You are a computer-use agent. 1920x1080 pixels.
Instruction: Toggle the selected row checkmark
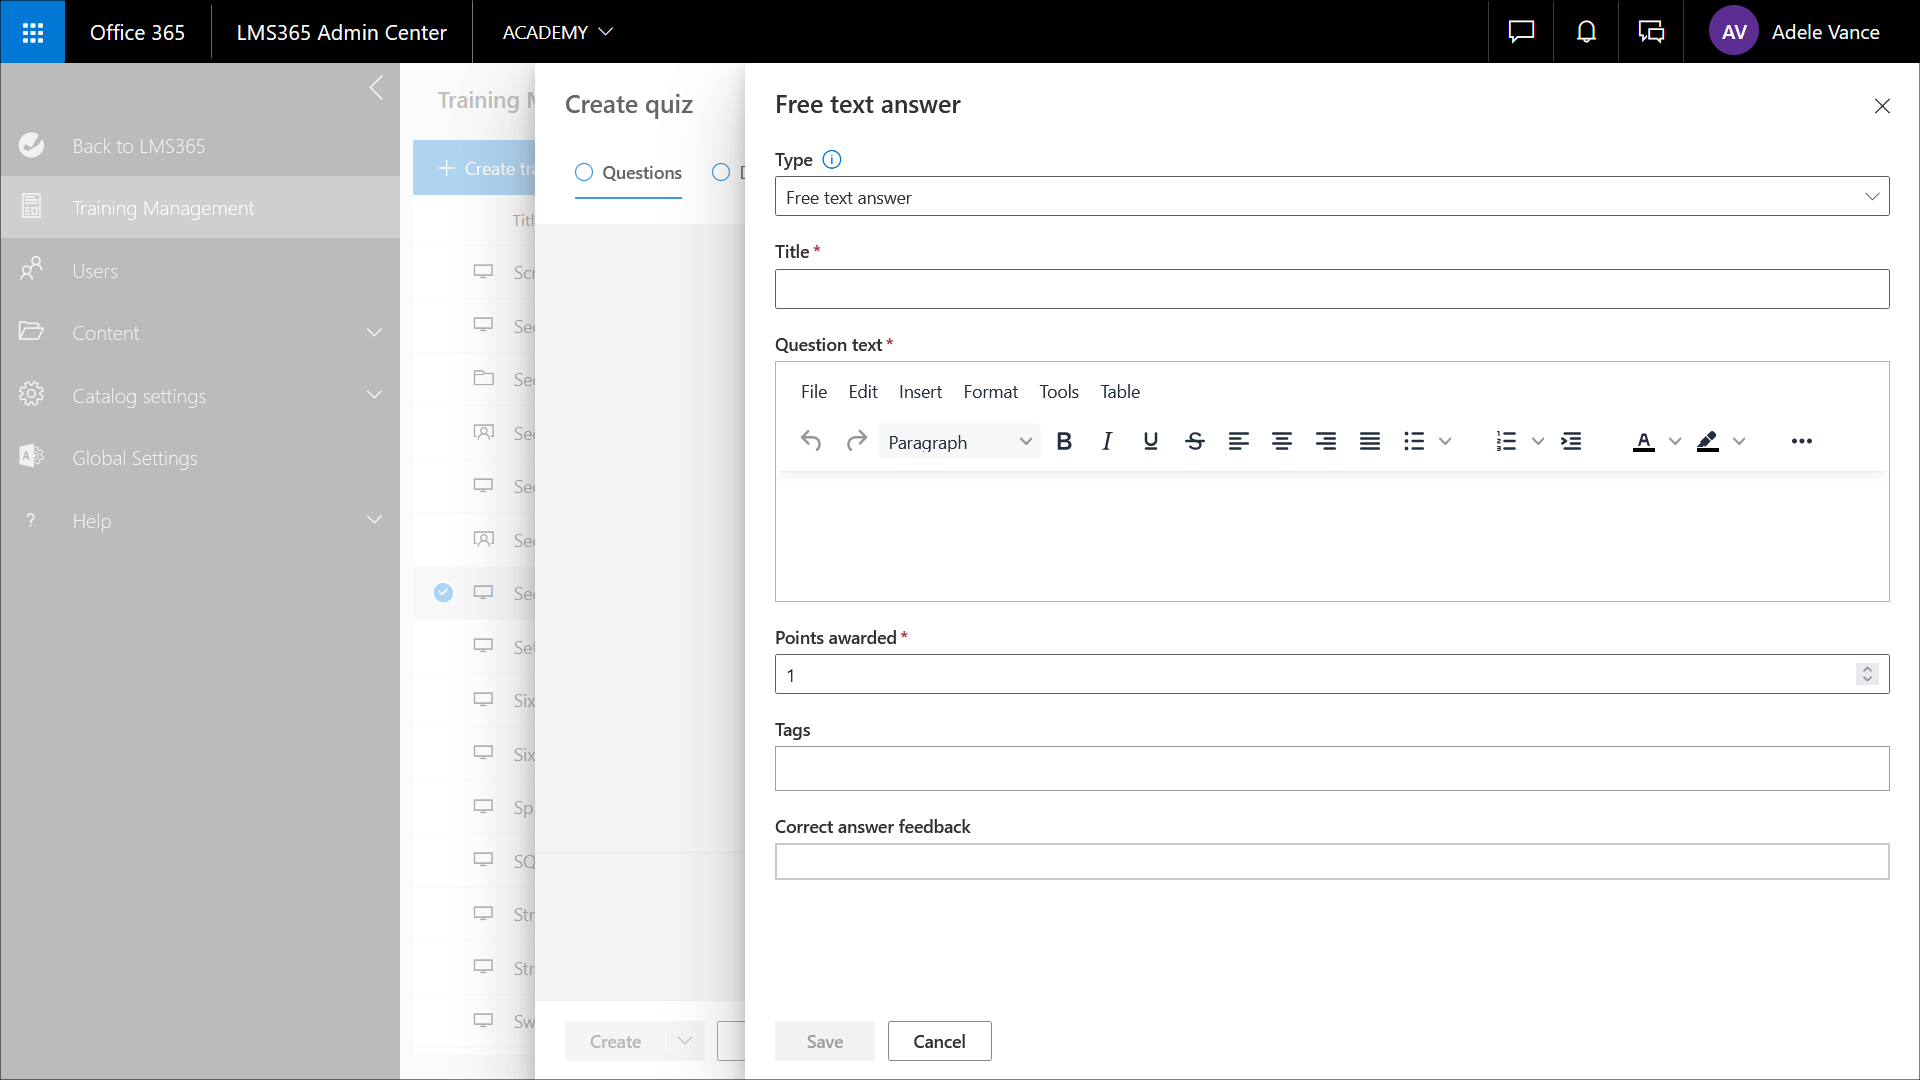(443, 593)
